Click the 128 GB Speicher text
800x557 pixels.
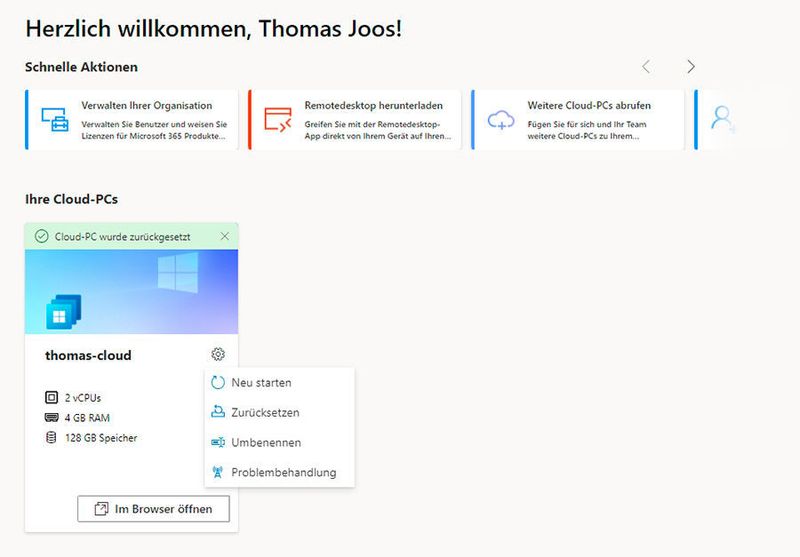tap(101, 438)
